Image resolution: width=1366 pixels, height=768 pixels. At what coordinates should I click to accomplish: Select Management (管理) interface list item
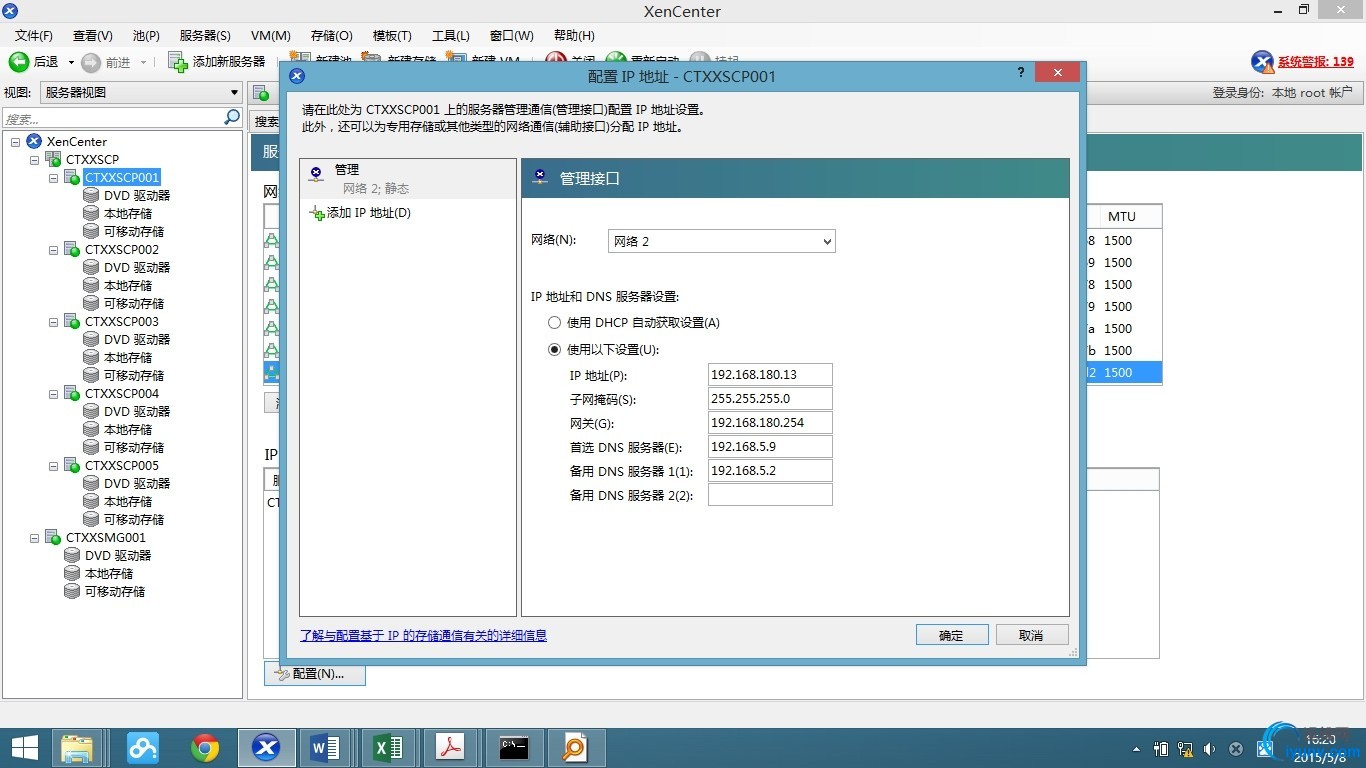(x=408, y=179)
